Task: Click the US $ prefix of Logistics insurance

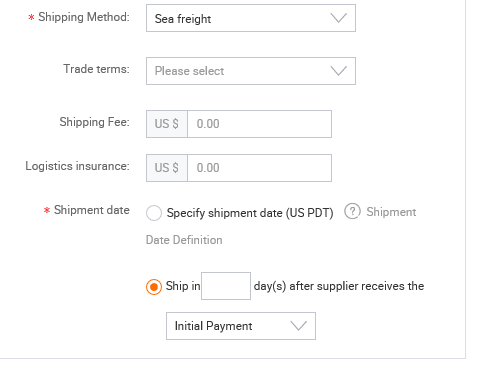Action: (x=167, y=168)
